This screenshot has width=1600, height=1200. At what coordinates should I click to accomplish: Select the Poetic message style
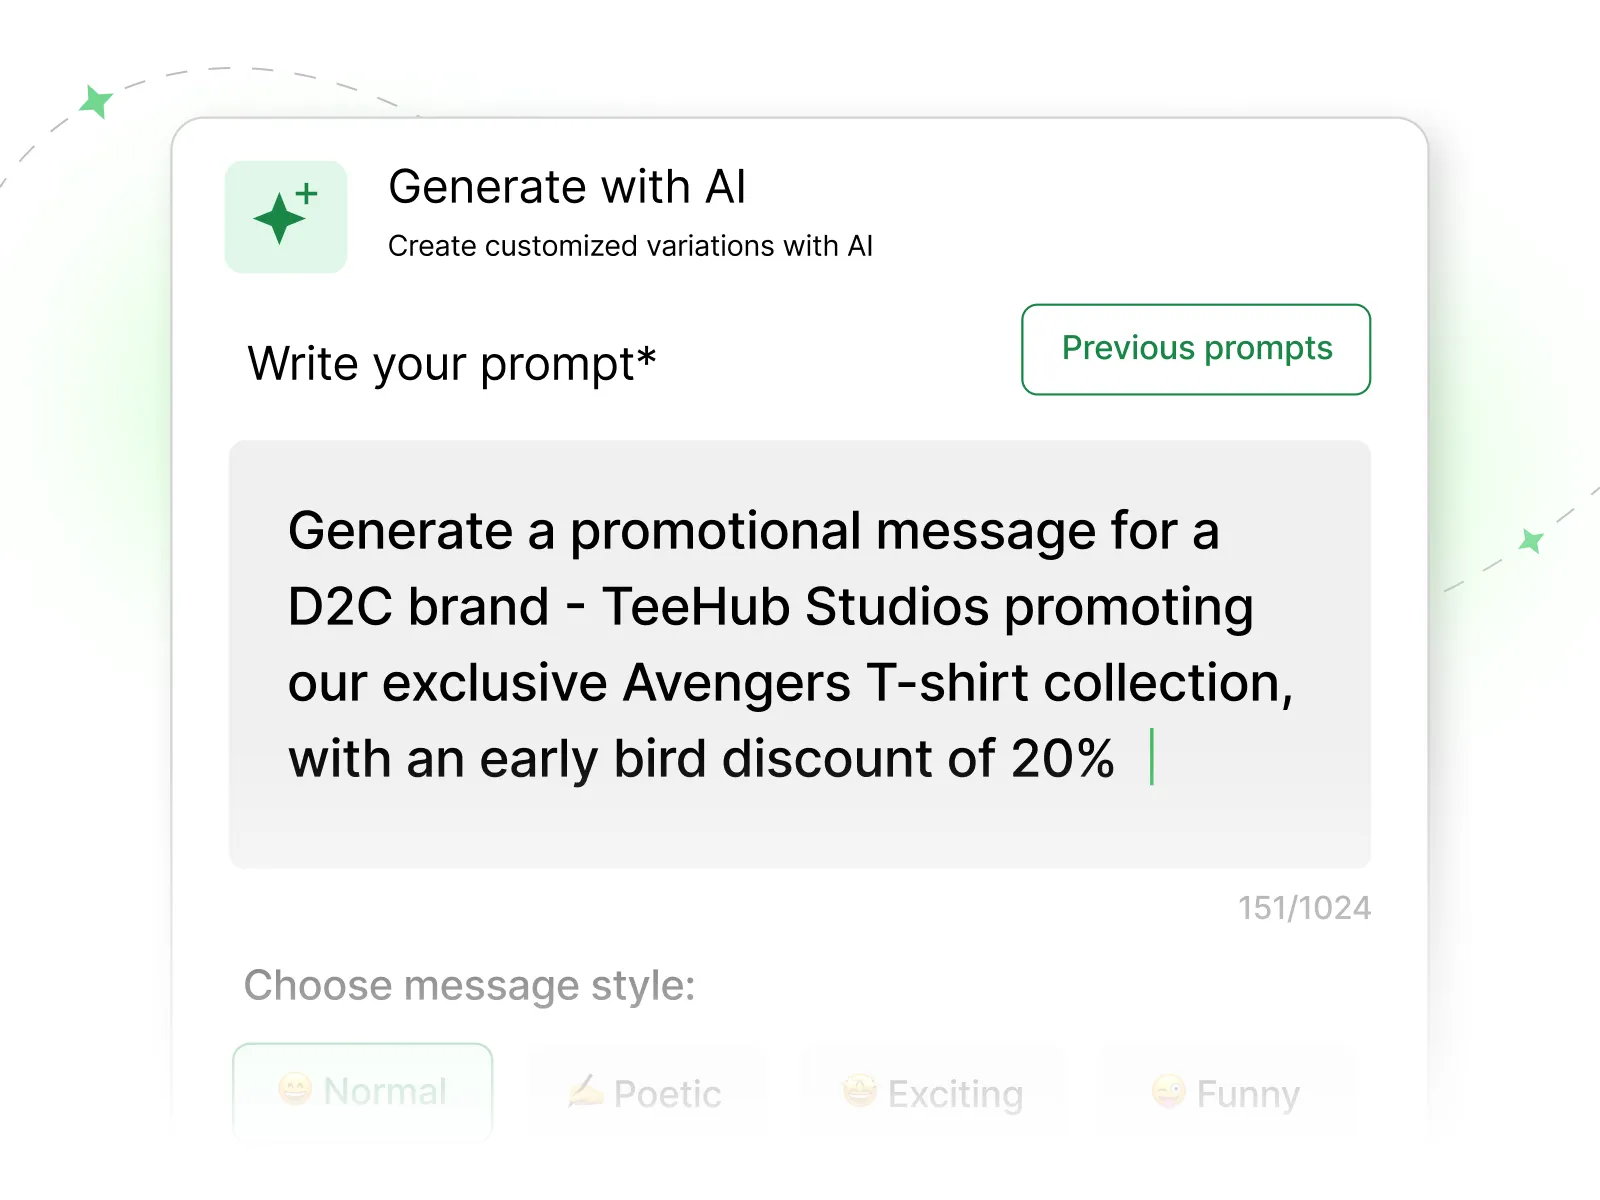point(648,1092)
